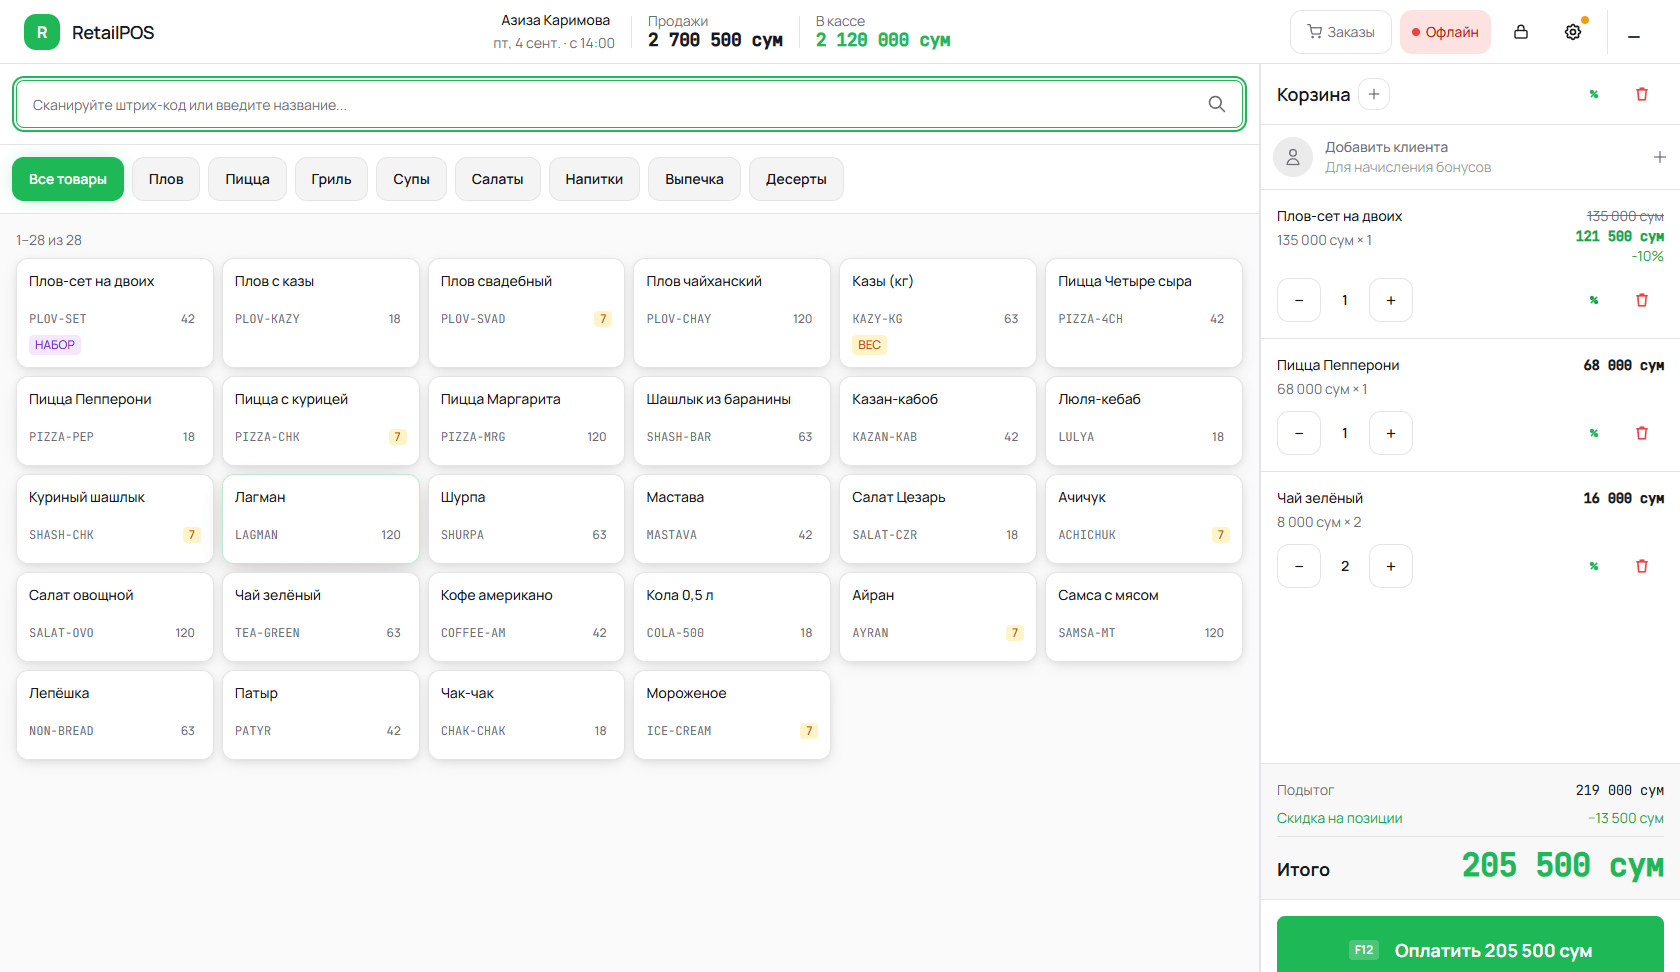Pick the Шашлык из баранины card
The image size is (1680, 972).
coord(732,420)
